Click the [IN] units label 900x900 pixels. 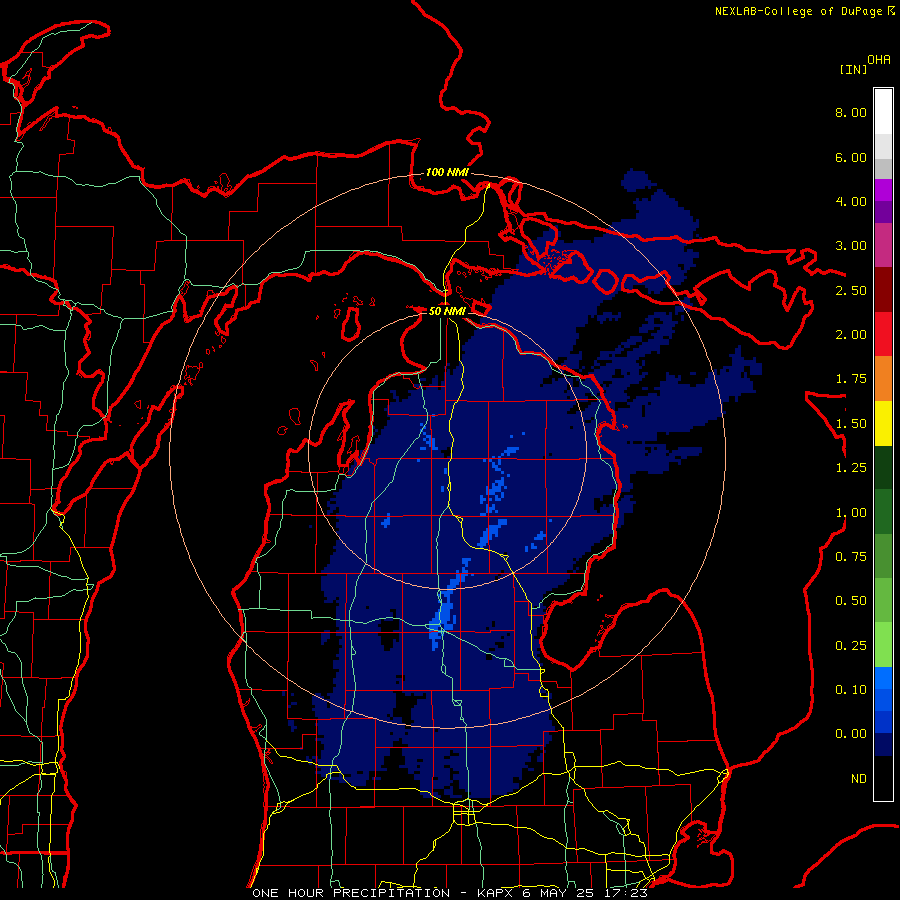(x=853, y=69)
